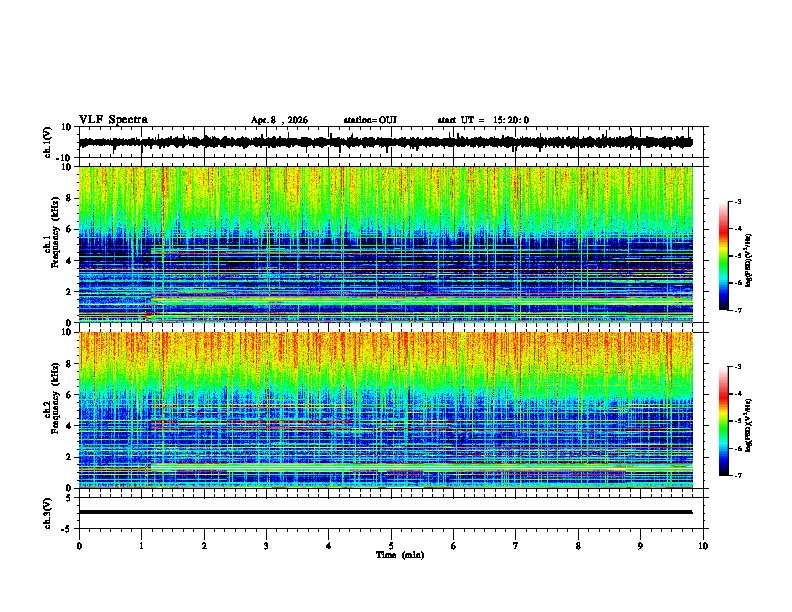
Task: Click the "4" kHz tick on ch.2 spectrogram
Action: 69,426
